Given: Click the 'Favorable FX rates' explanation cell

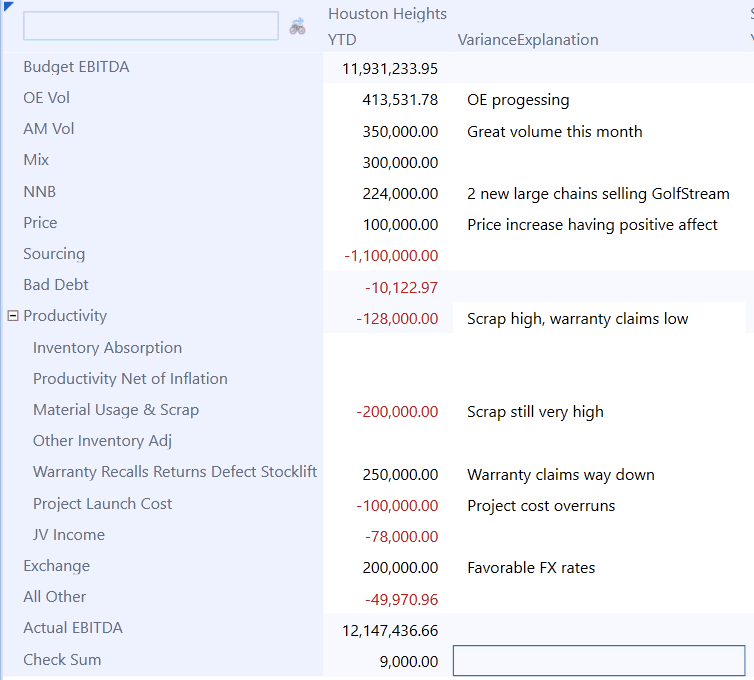Looking at the screenshot, I should point(531,568).
